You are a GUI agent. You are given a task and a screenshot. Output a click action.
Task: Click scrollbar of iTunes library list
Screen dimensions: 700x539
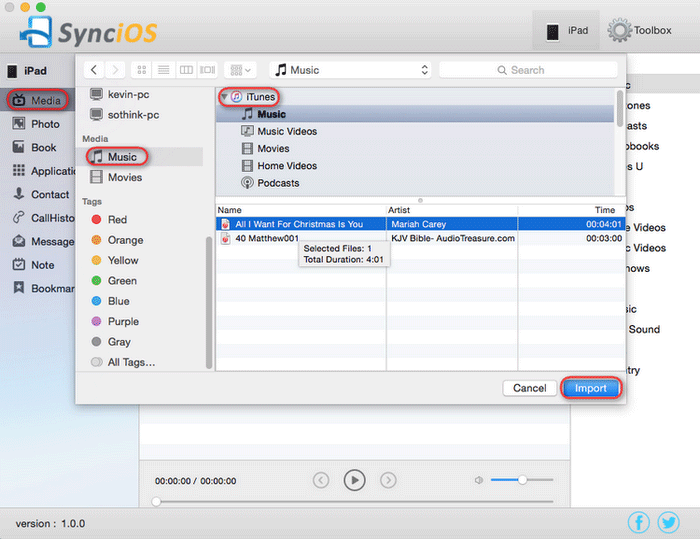coord(620,109)
